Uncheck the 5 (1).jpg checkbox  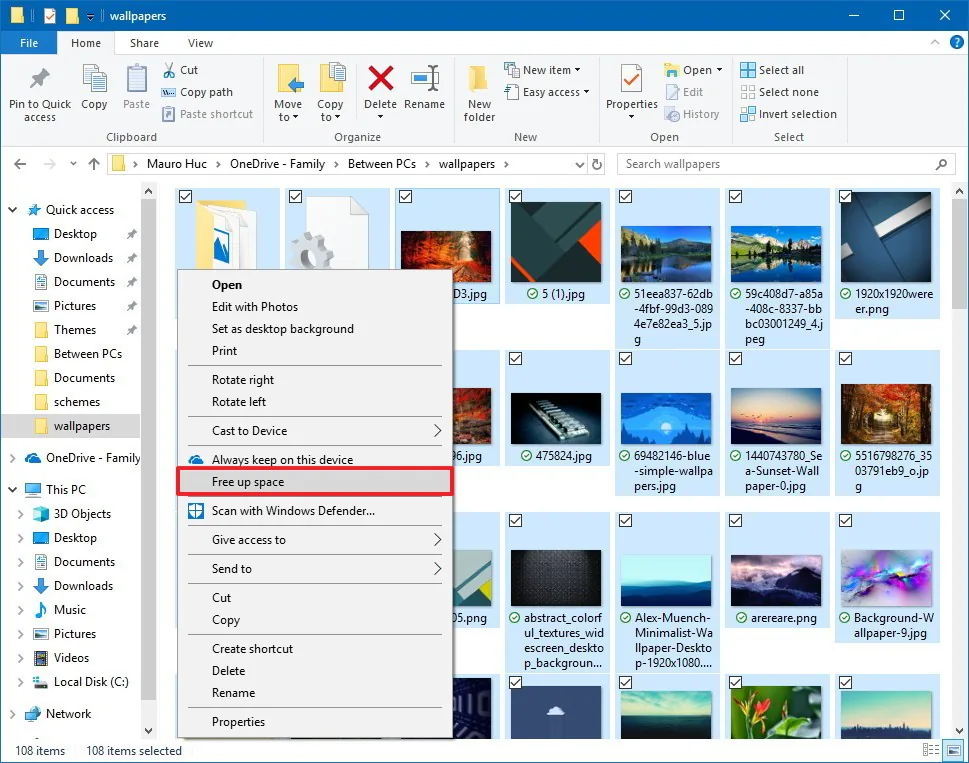point(515,196)
